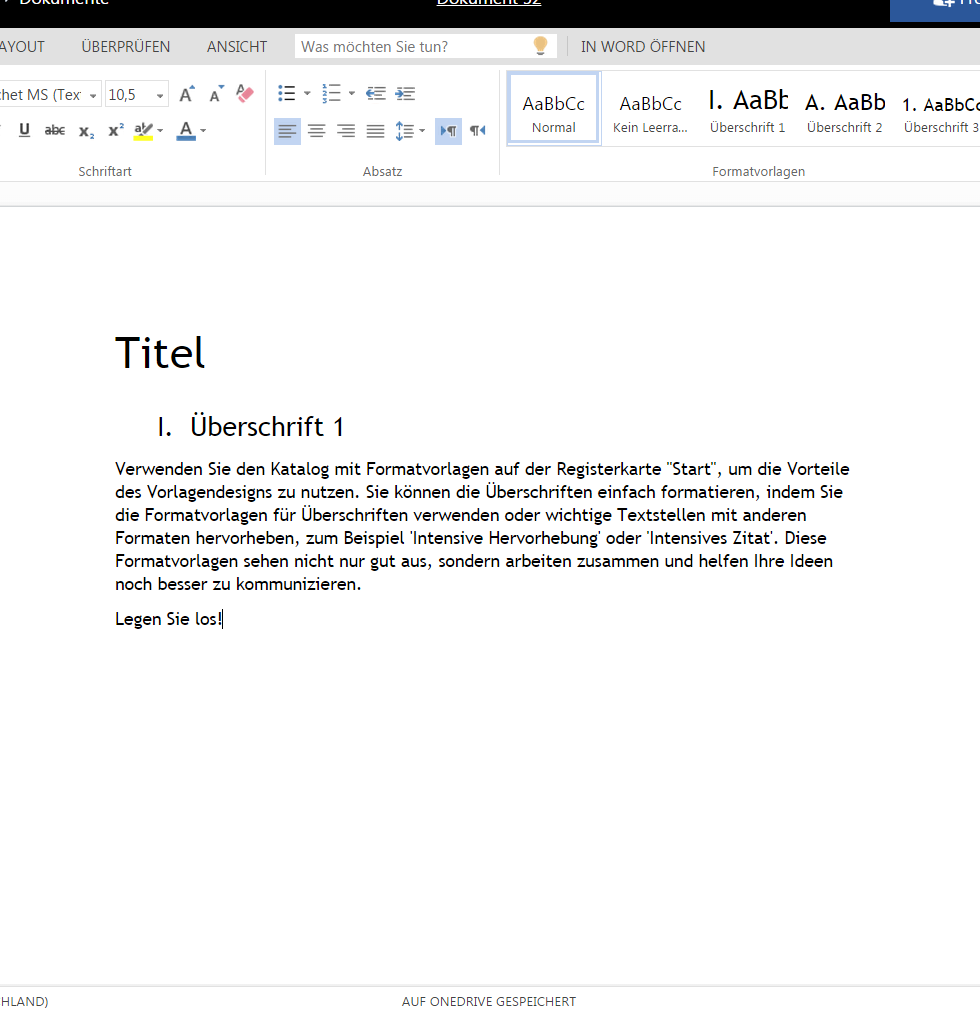Open the ÜBERPRÜFEN tab
Screen dimensions: 980x1014
pos(126,47)
